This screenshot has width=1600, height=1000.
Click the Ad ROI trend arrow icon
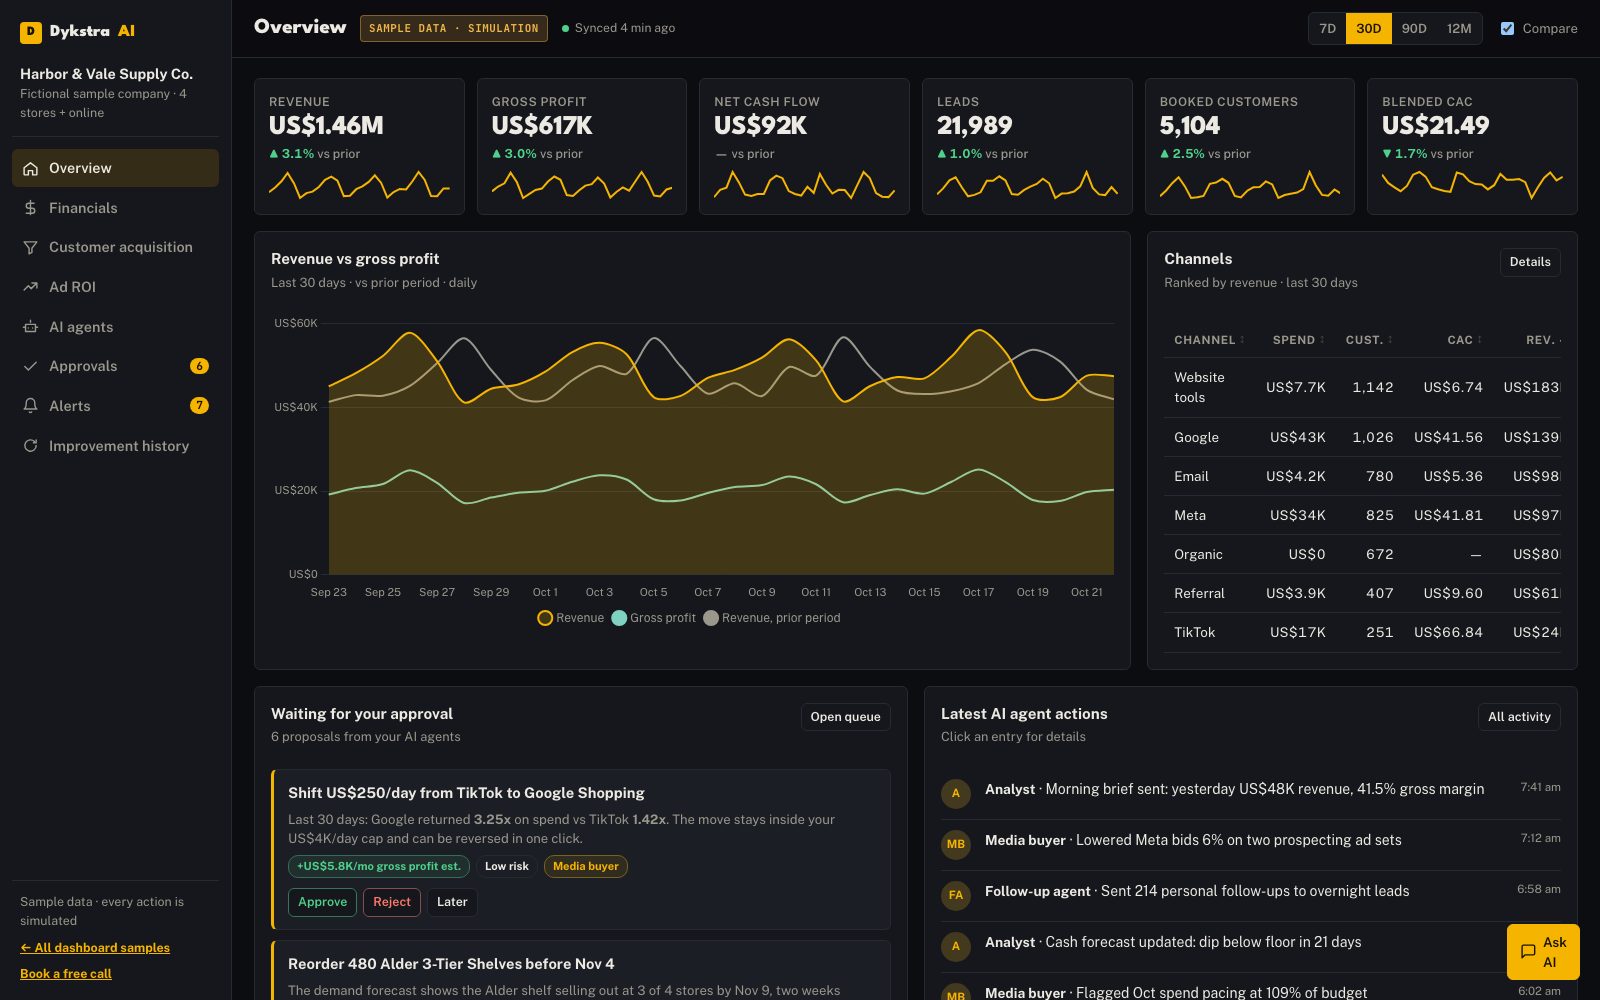tap(30, 287)
